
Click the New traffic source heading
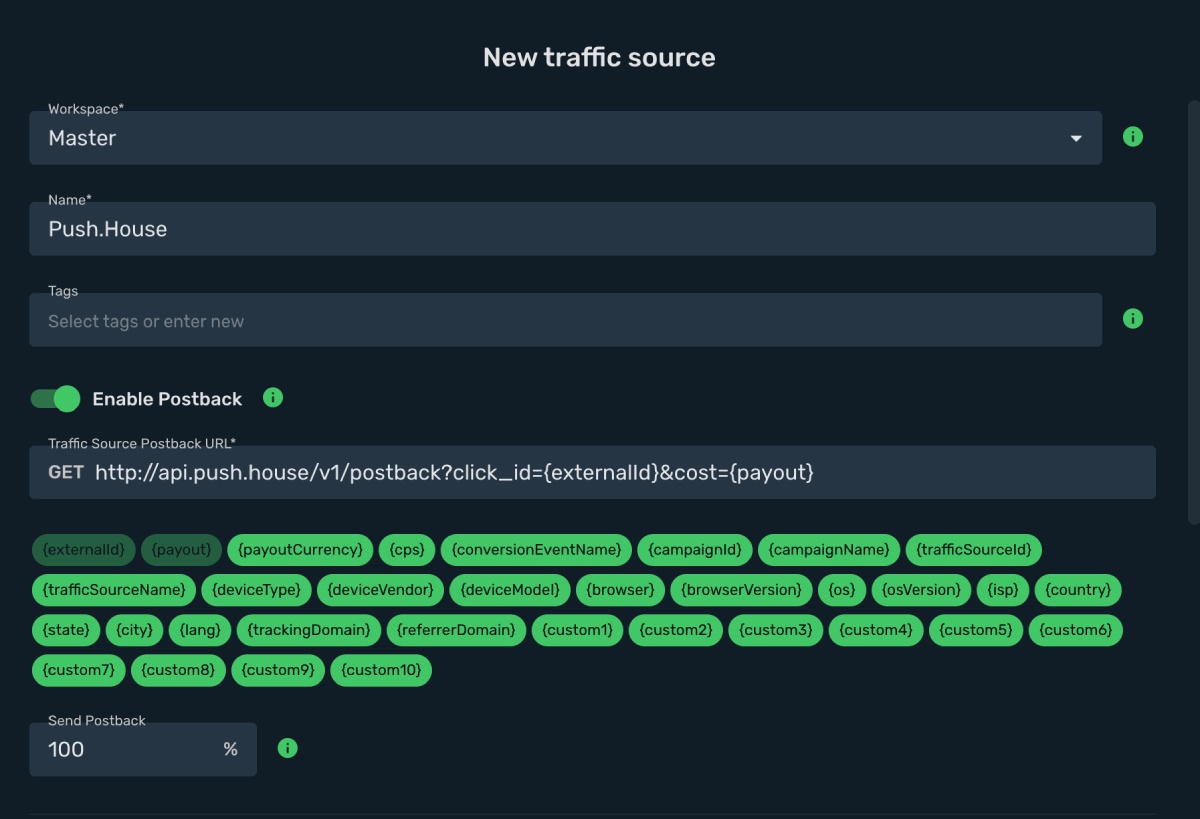point(599,57)
